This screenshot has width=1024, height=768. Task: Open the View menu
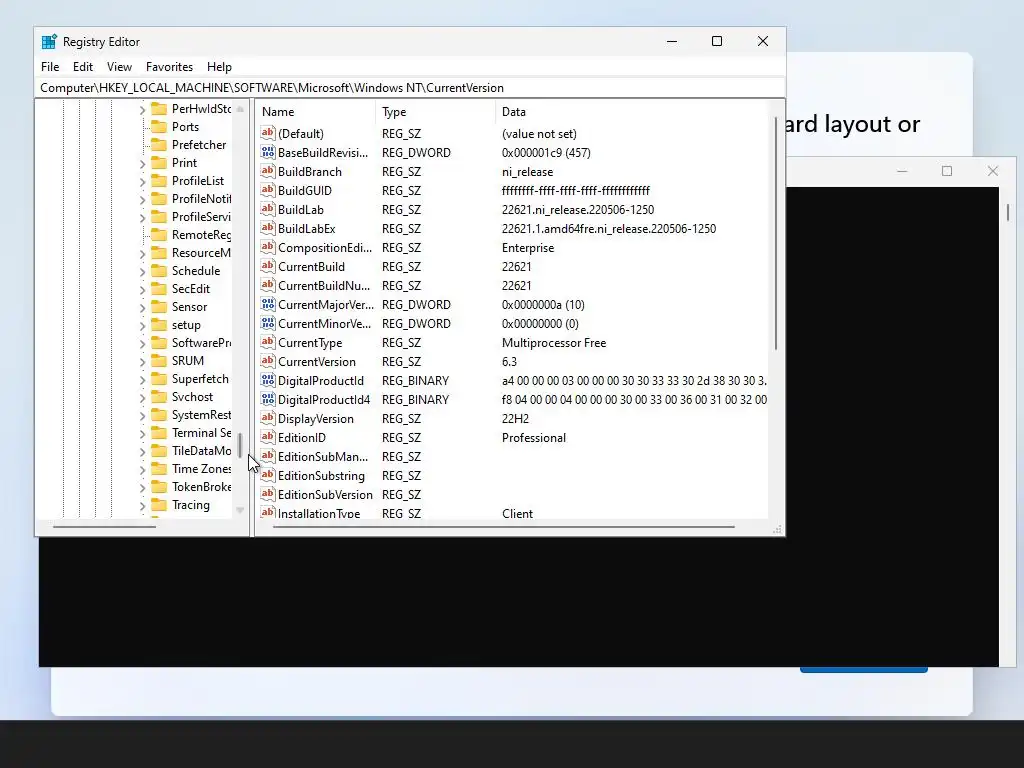point(120,67)
